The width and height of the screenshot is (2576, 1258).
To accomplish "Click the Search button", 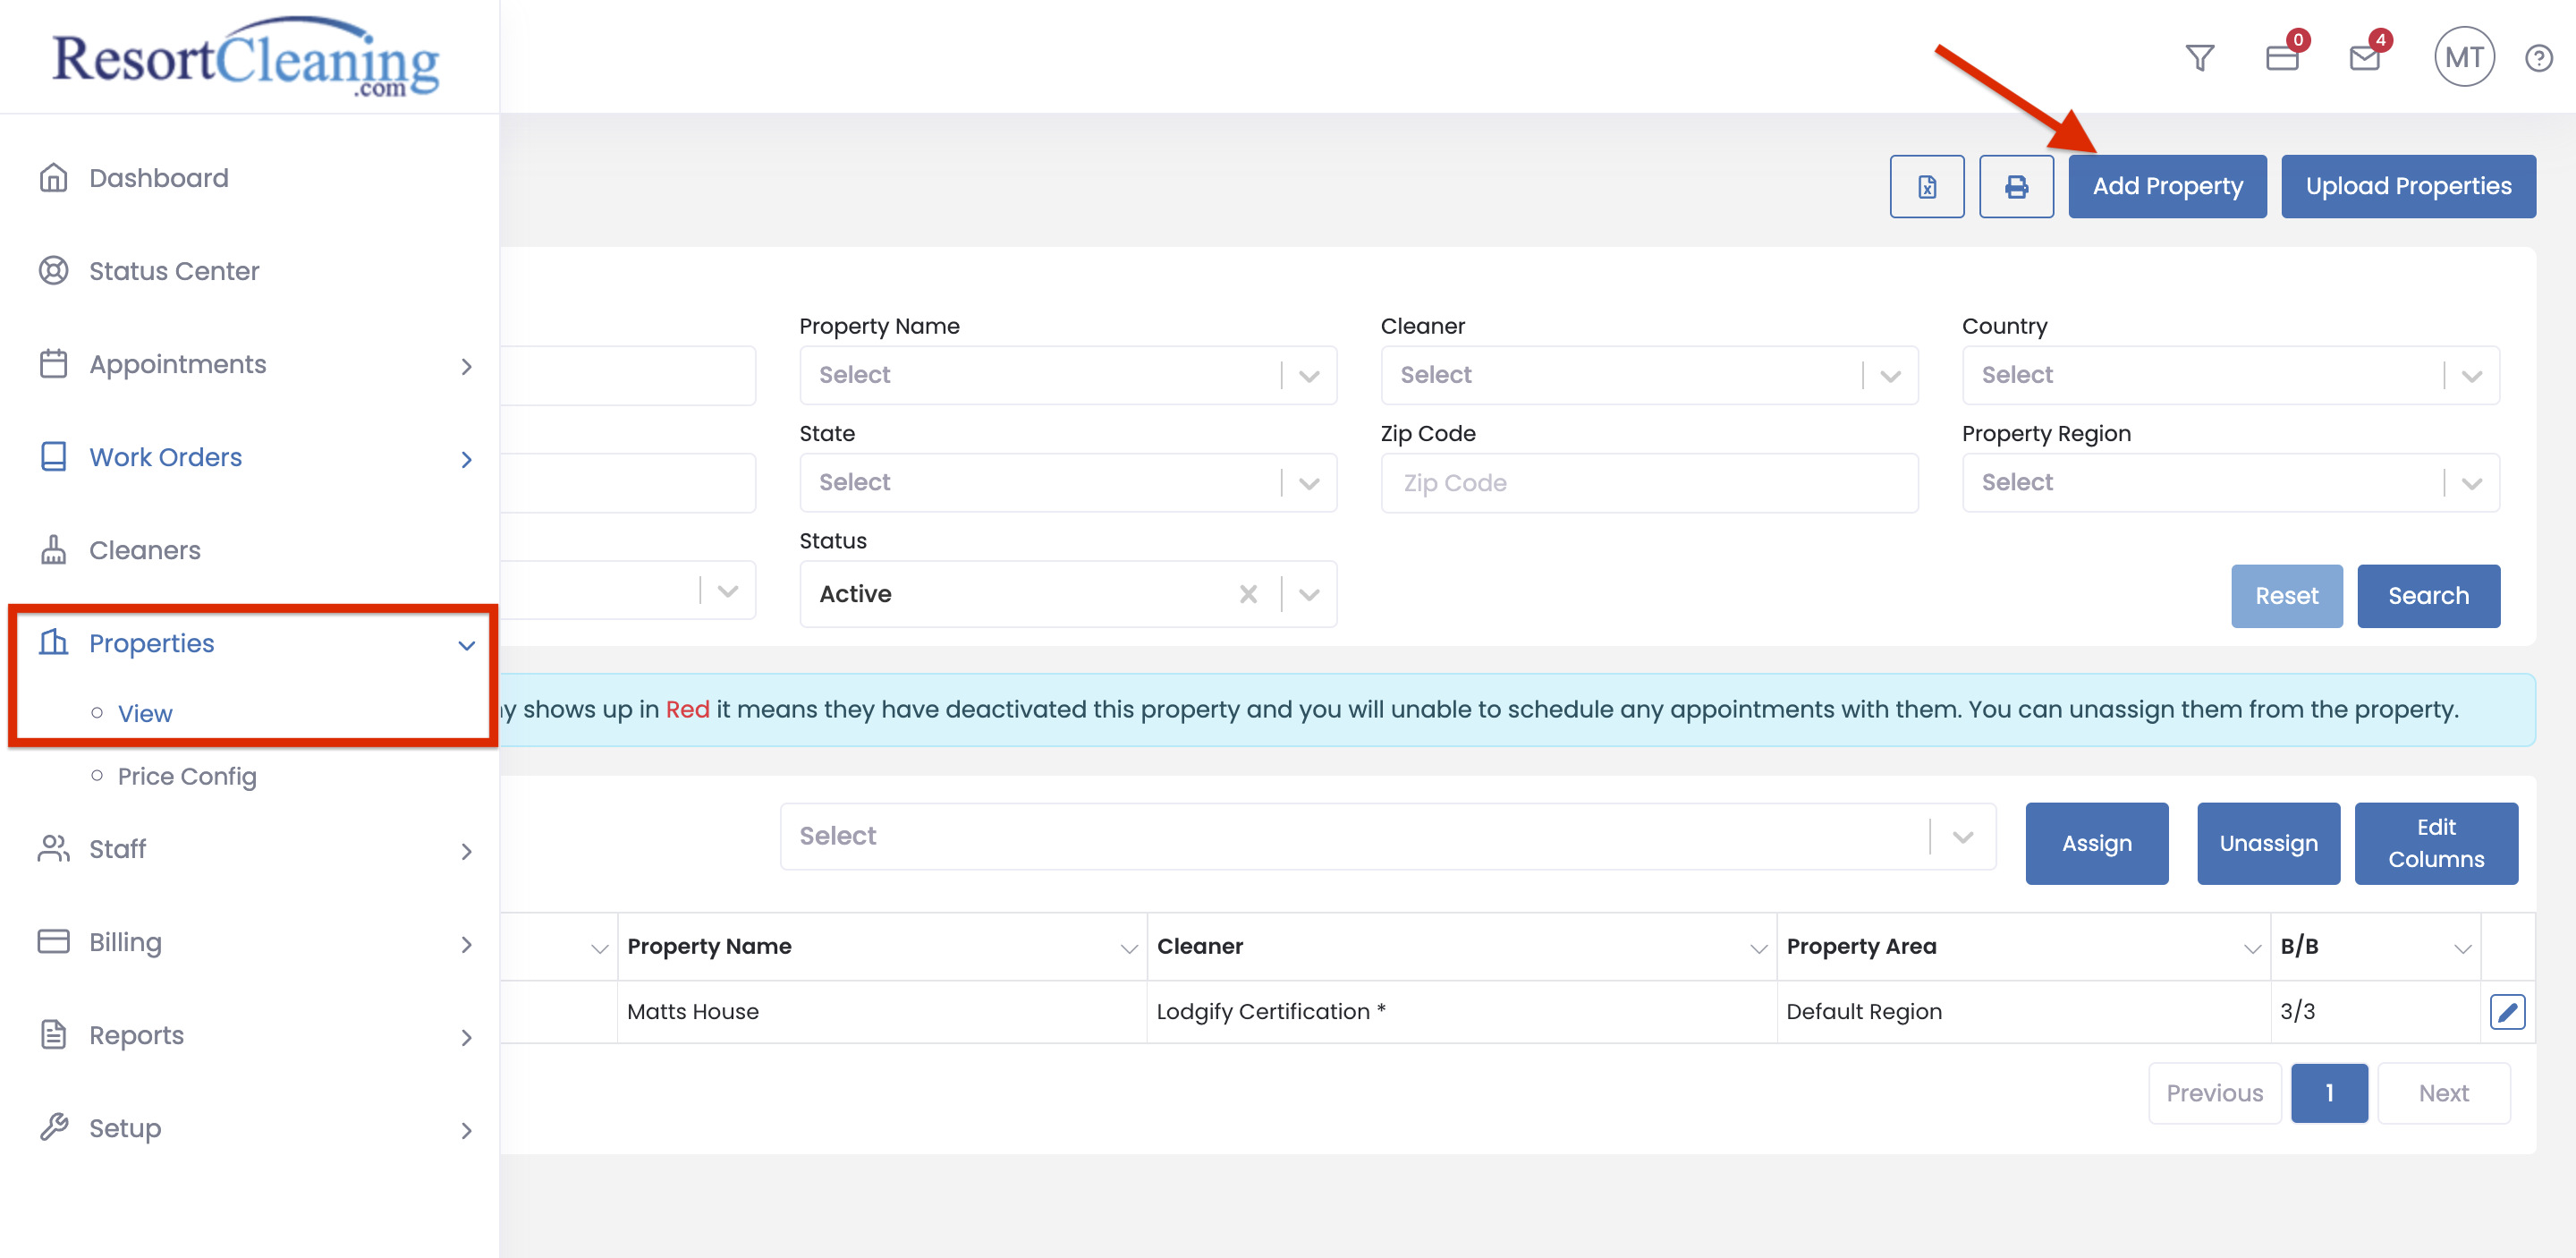I will click(2427, 596).
